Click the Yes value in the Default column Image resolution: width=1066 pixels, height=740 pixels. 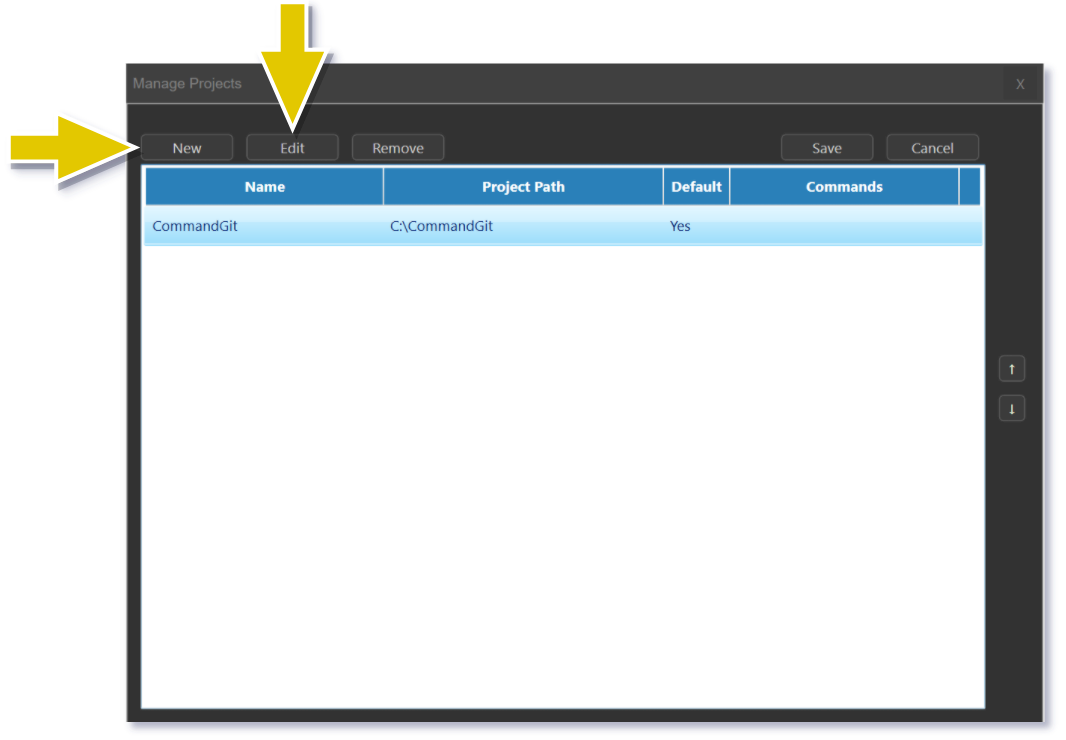coord(680,226)
